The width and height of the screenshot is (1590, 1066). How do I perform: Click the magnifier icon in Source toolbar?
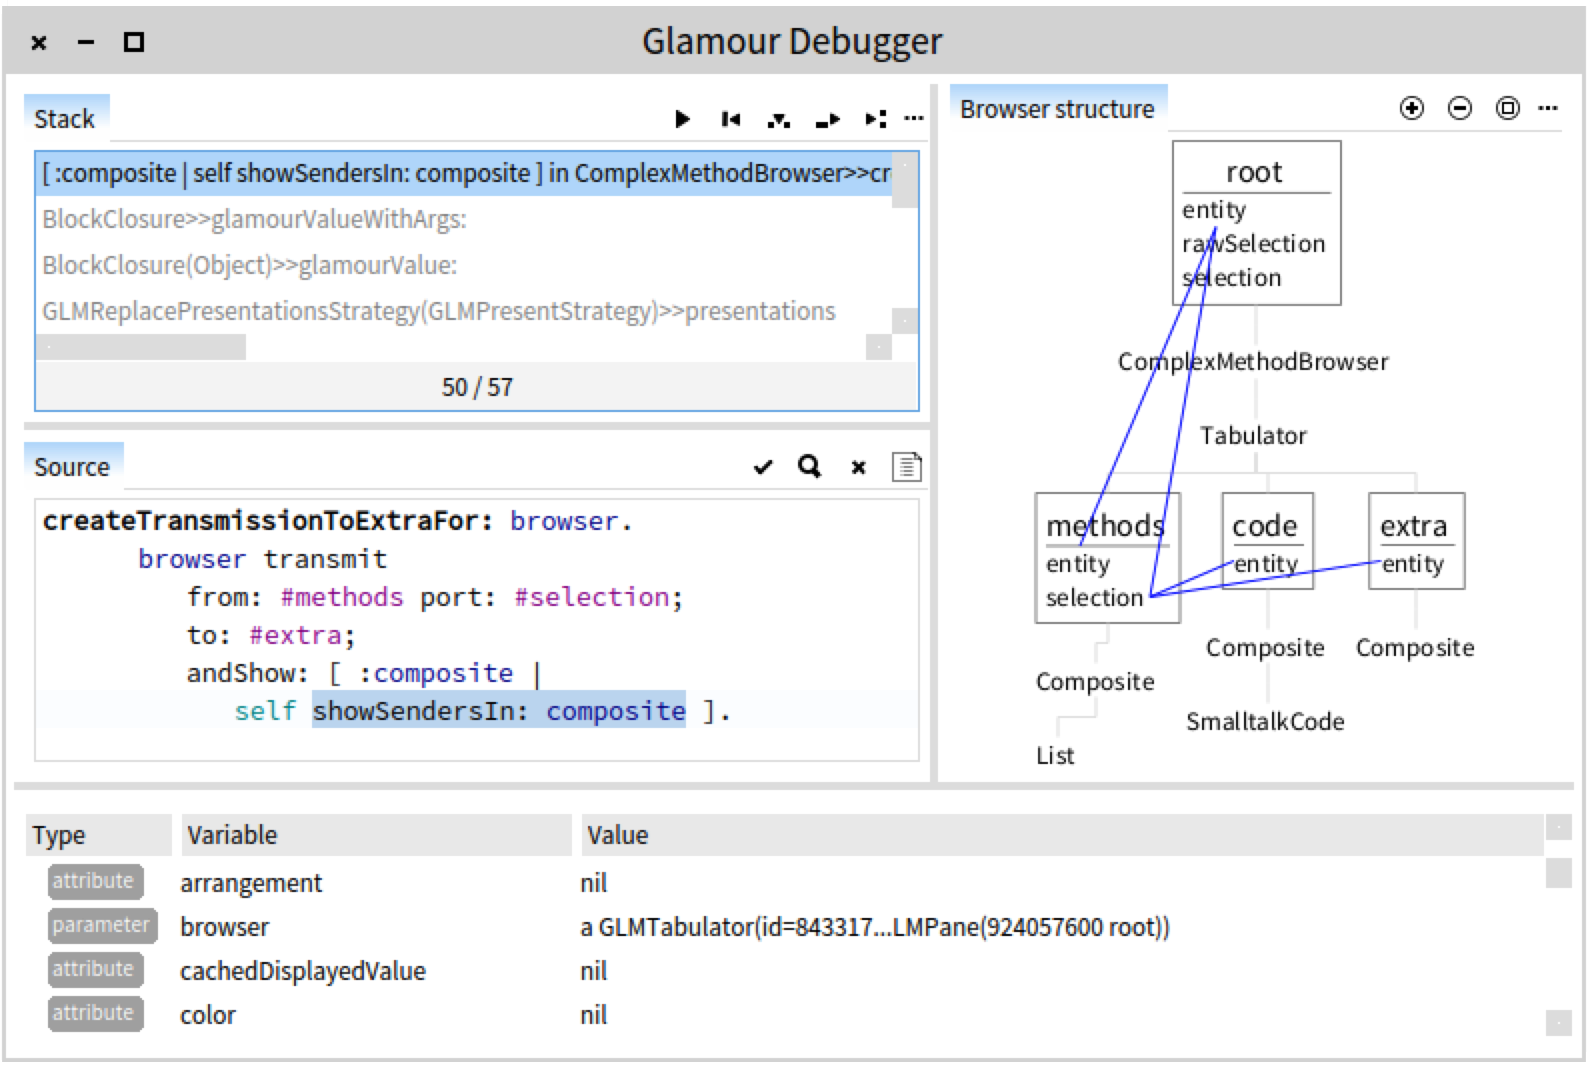[x=810, y=467]
